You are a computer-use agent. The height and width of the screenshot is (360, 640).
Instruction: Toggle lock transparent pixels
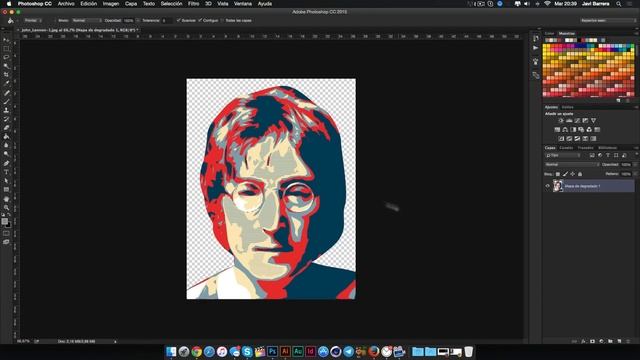pos(558,174)
